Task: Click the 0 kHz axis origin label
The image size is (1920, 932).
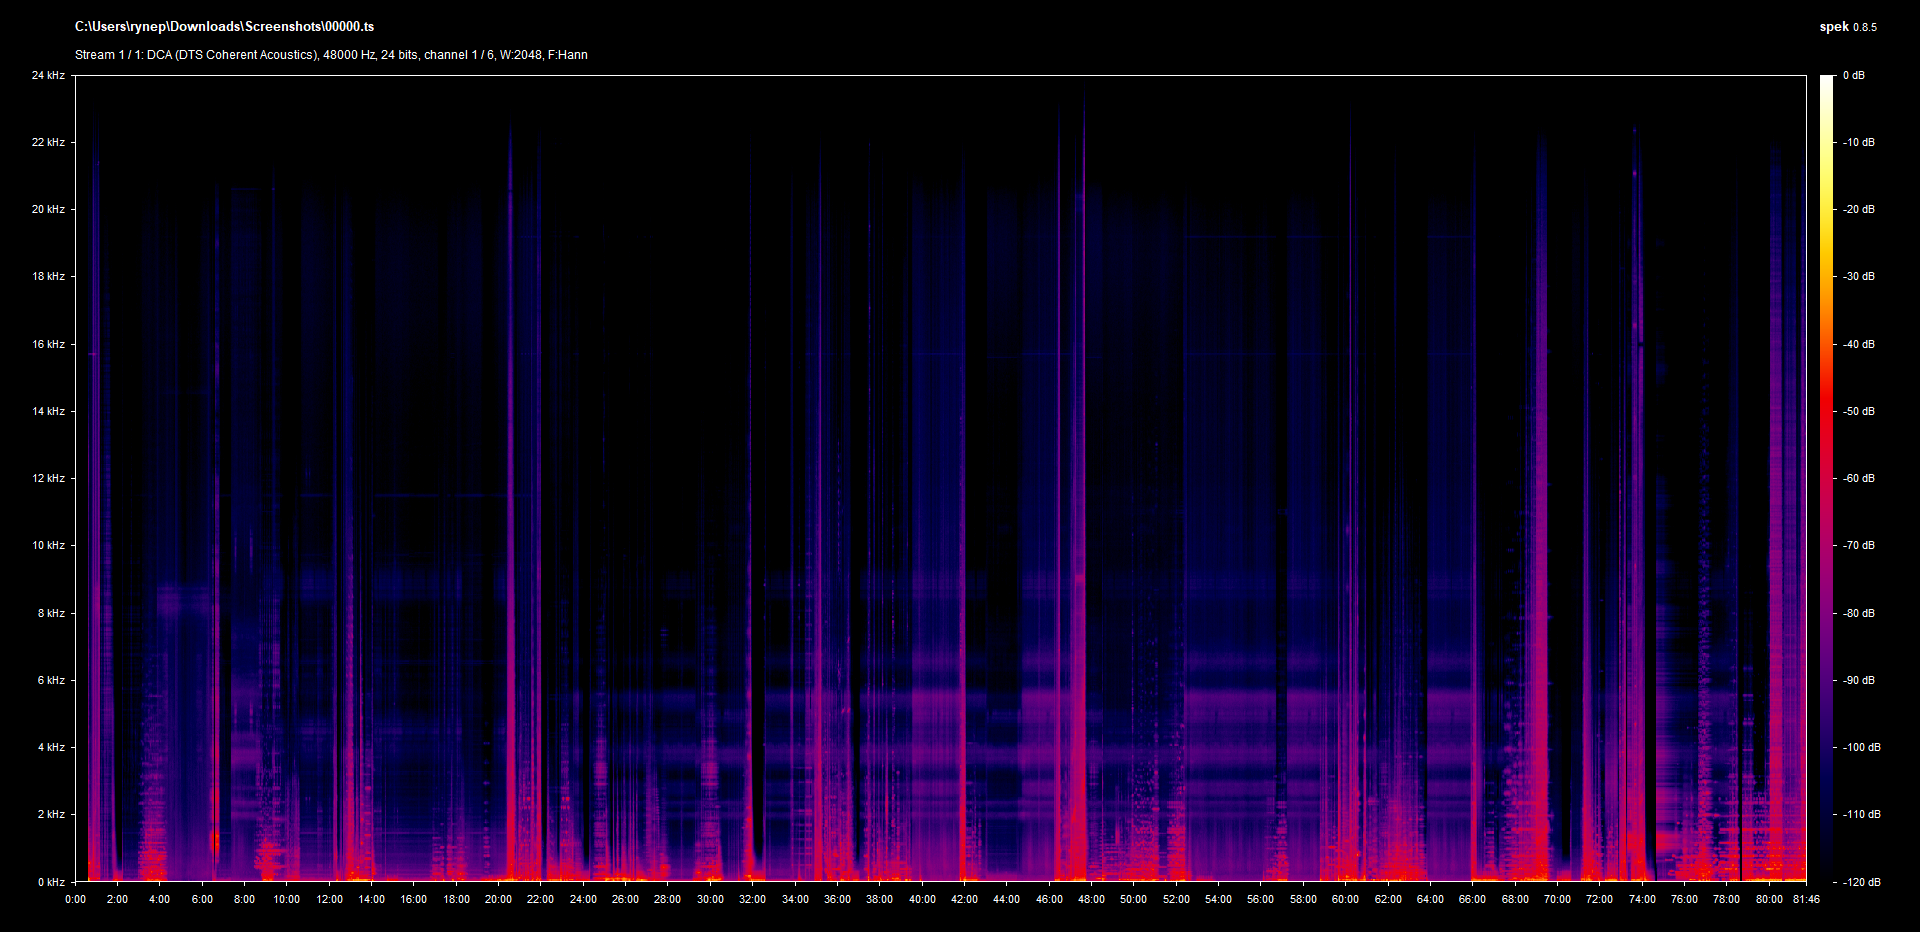Action: click(x=51, y=882)
